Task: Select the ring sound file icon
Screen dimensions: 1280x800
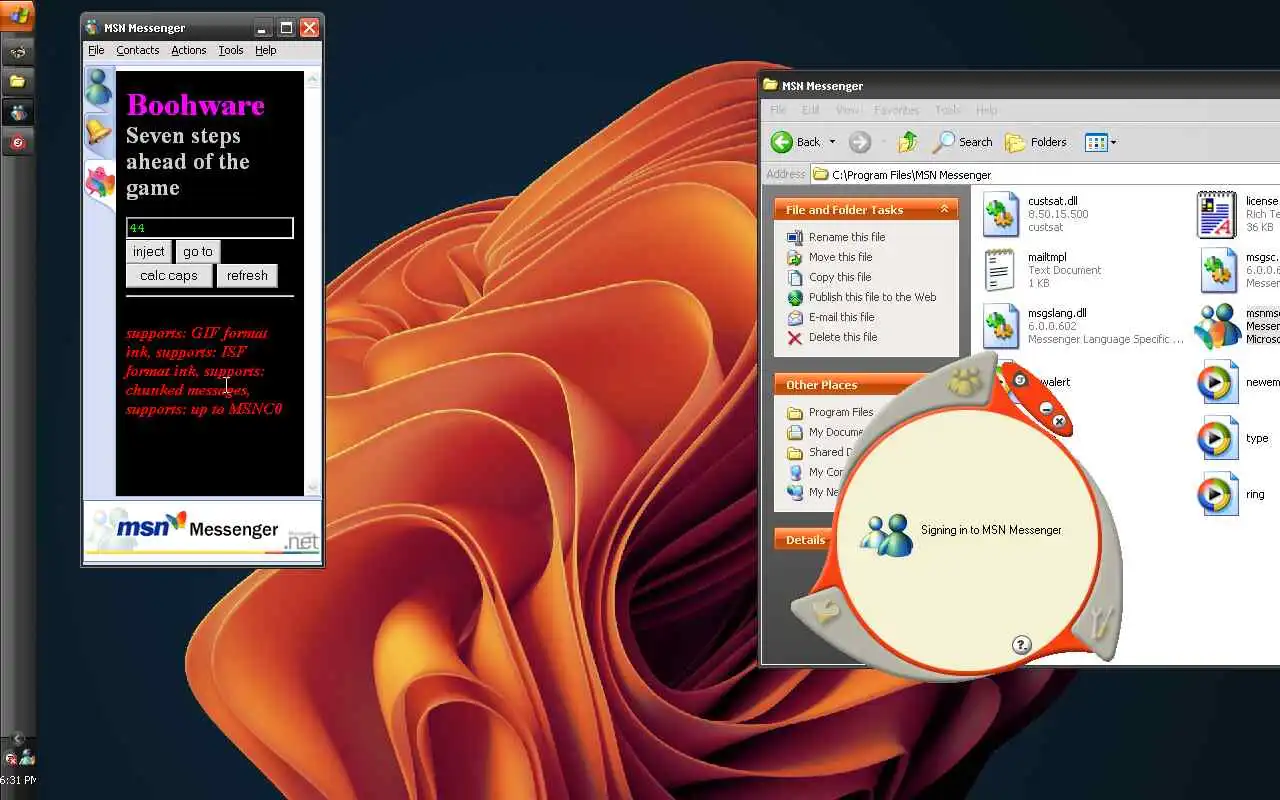Action: tap(1217, 494)
